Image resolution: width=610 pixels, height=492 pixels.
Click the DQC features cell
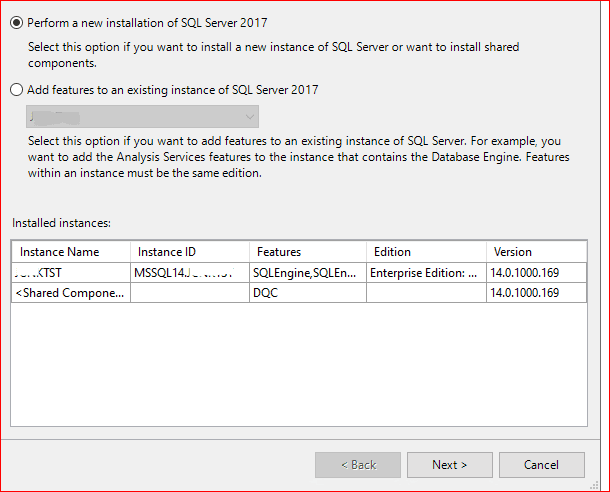[307, 292]
